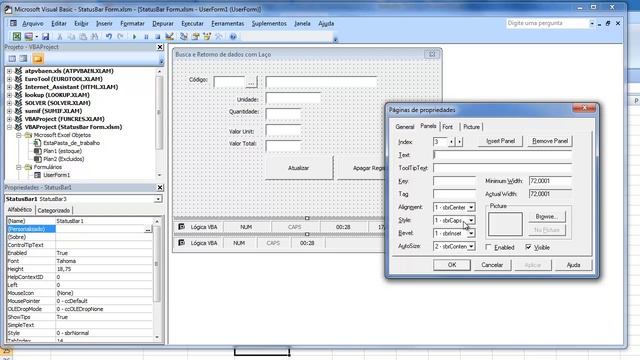Click the Remove Panel button
This screenshot has height=360, width=640.
point(550,141)
